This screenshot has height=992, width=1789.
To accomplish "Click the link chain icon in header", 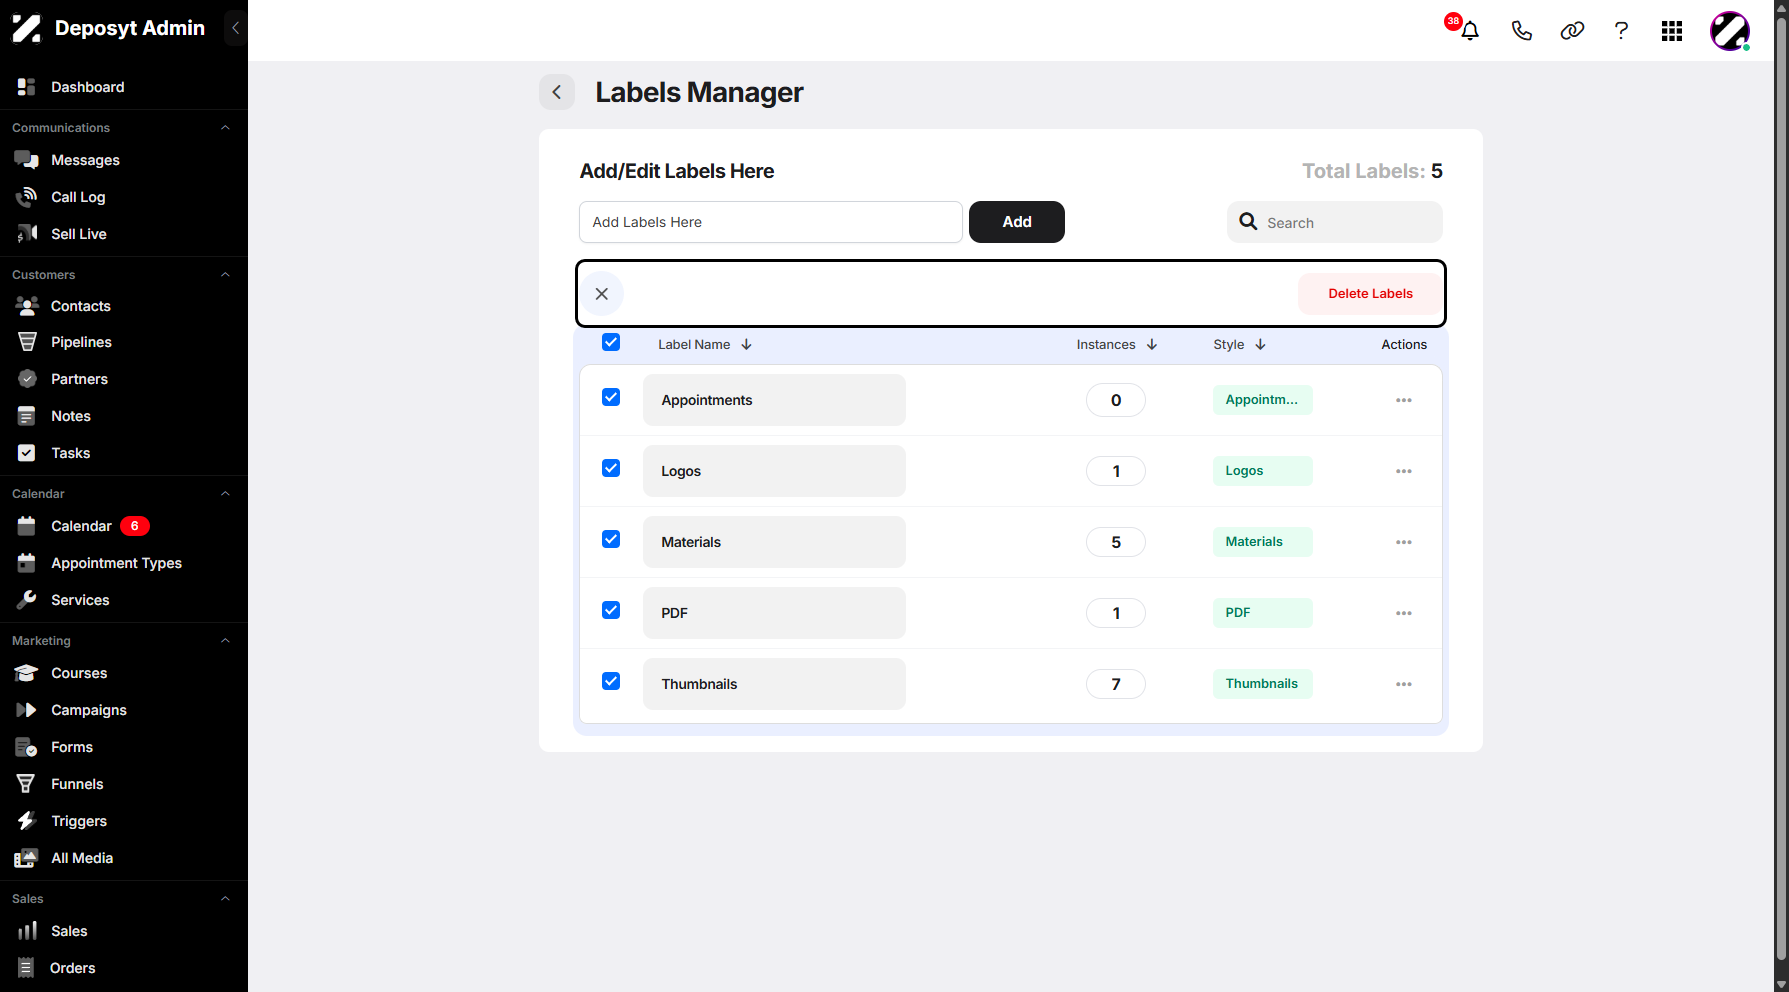I will (x=1572, y=31).
